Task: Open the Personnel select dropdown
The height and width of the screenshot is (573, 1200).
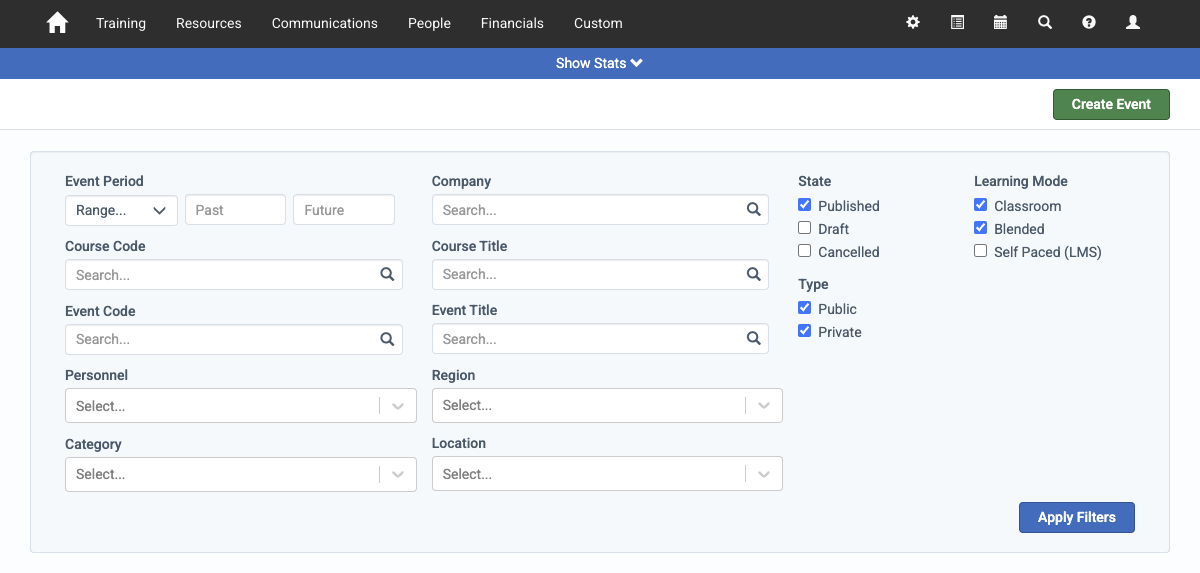Action: click(x=240, y=406)
